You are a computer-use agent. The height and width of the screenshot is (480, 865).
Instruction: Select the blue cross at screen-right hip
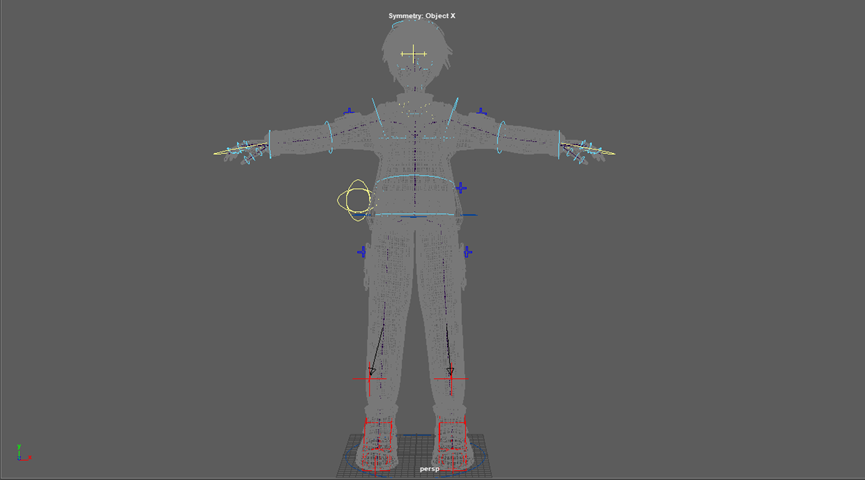[x=467, y=252]
